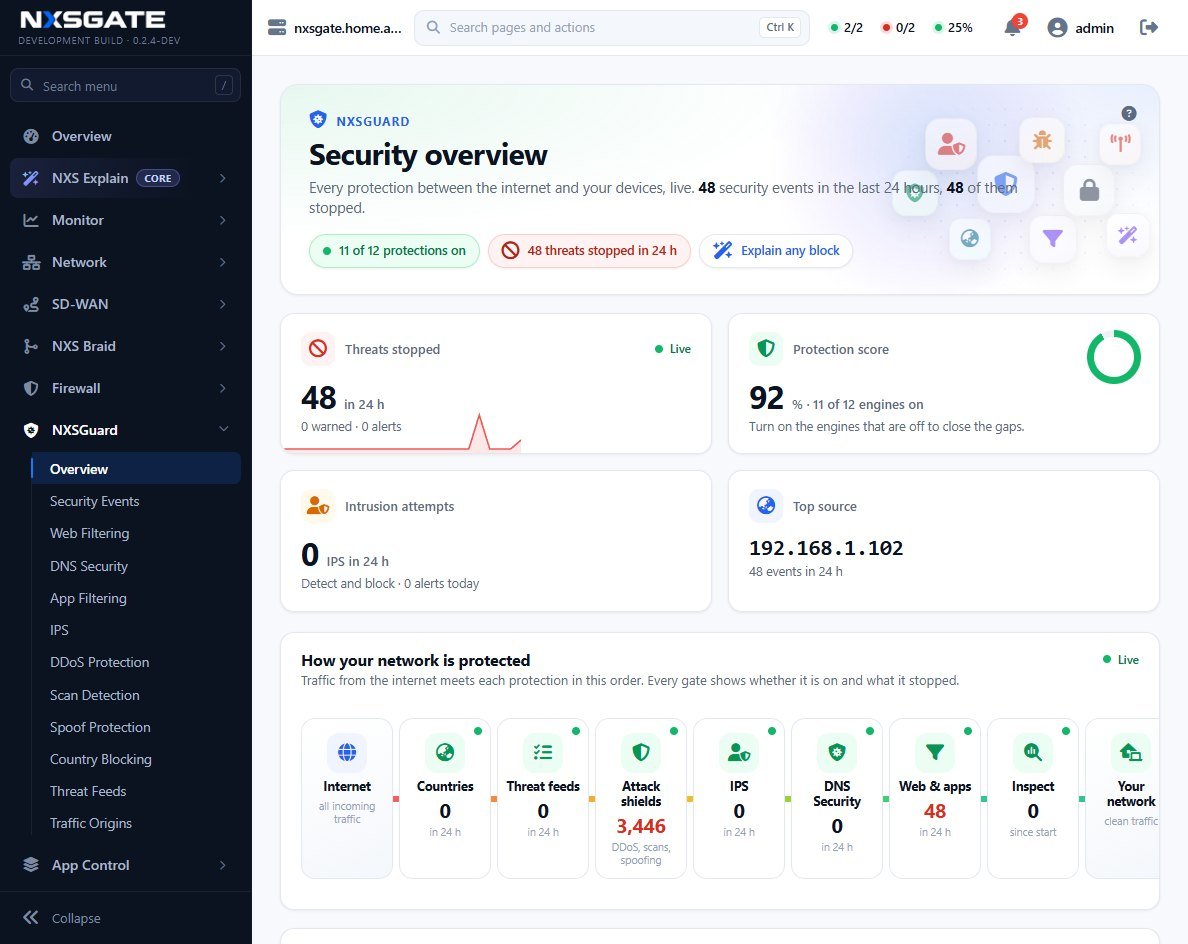Click the notification bell icon
The height and width of the screenshot is (944, 1188).
point(1012,28)
